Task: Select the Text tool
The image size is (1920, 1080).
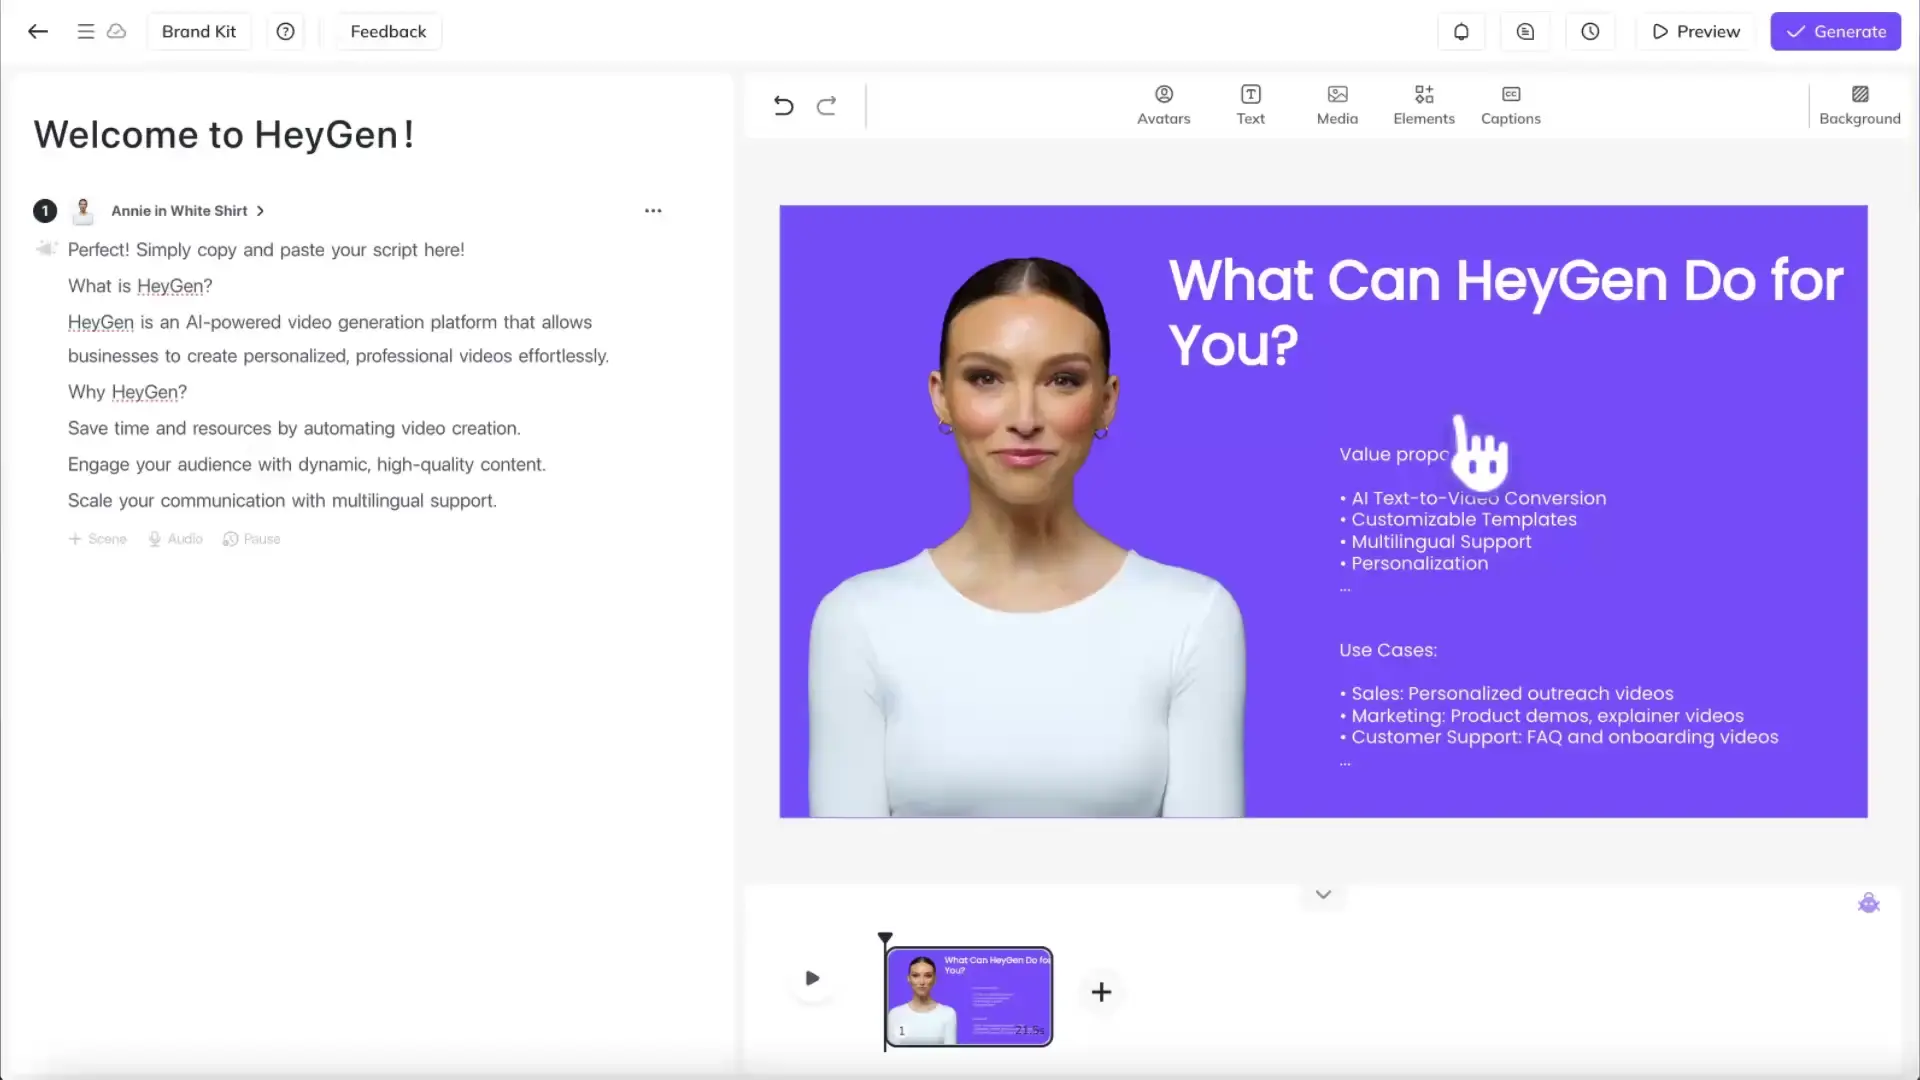Action: click(x=1250, y=105)
